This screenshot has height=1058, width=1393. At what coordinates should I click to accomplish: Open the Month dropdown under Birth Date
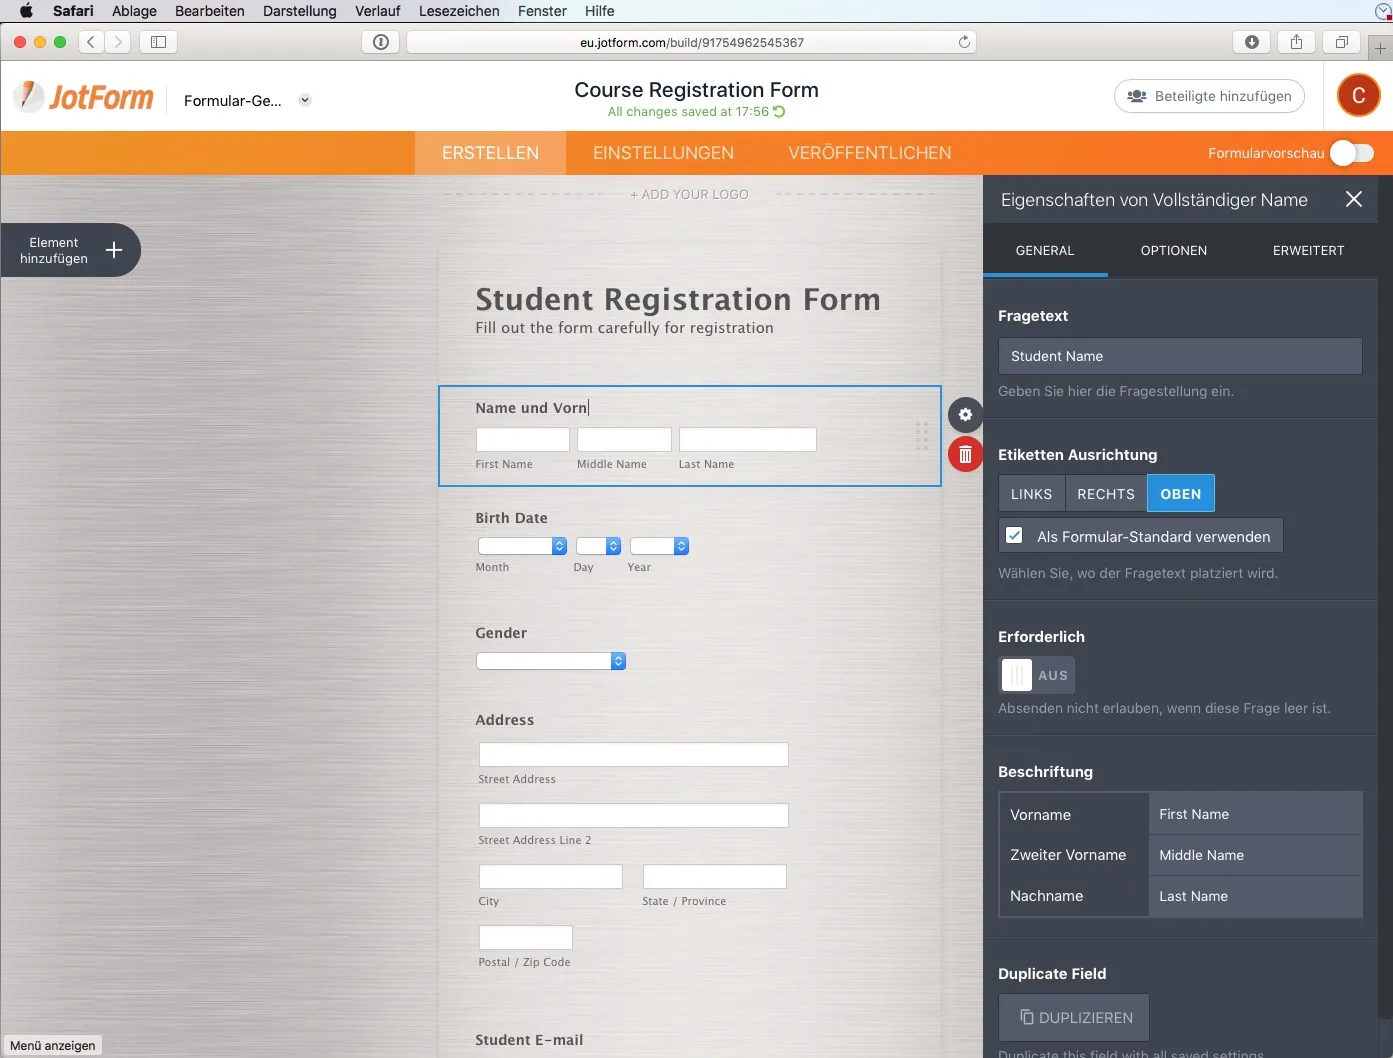tap(522, 546)
